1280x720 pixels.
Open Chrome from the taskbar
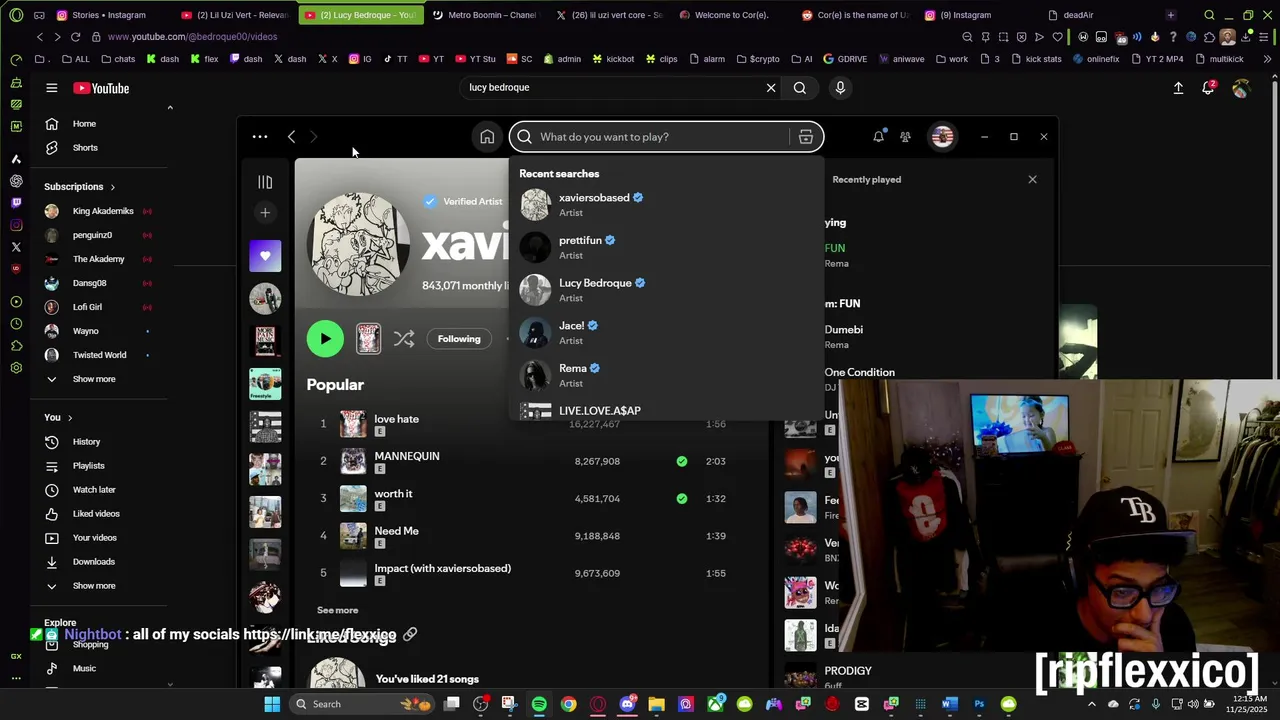(x=568, y=704)
